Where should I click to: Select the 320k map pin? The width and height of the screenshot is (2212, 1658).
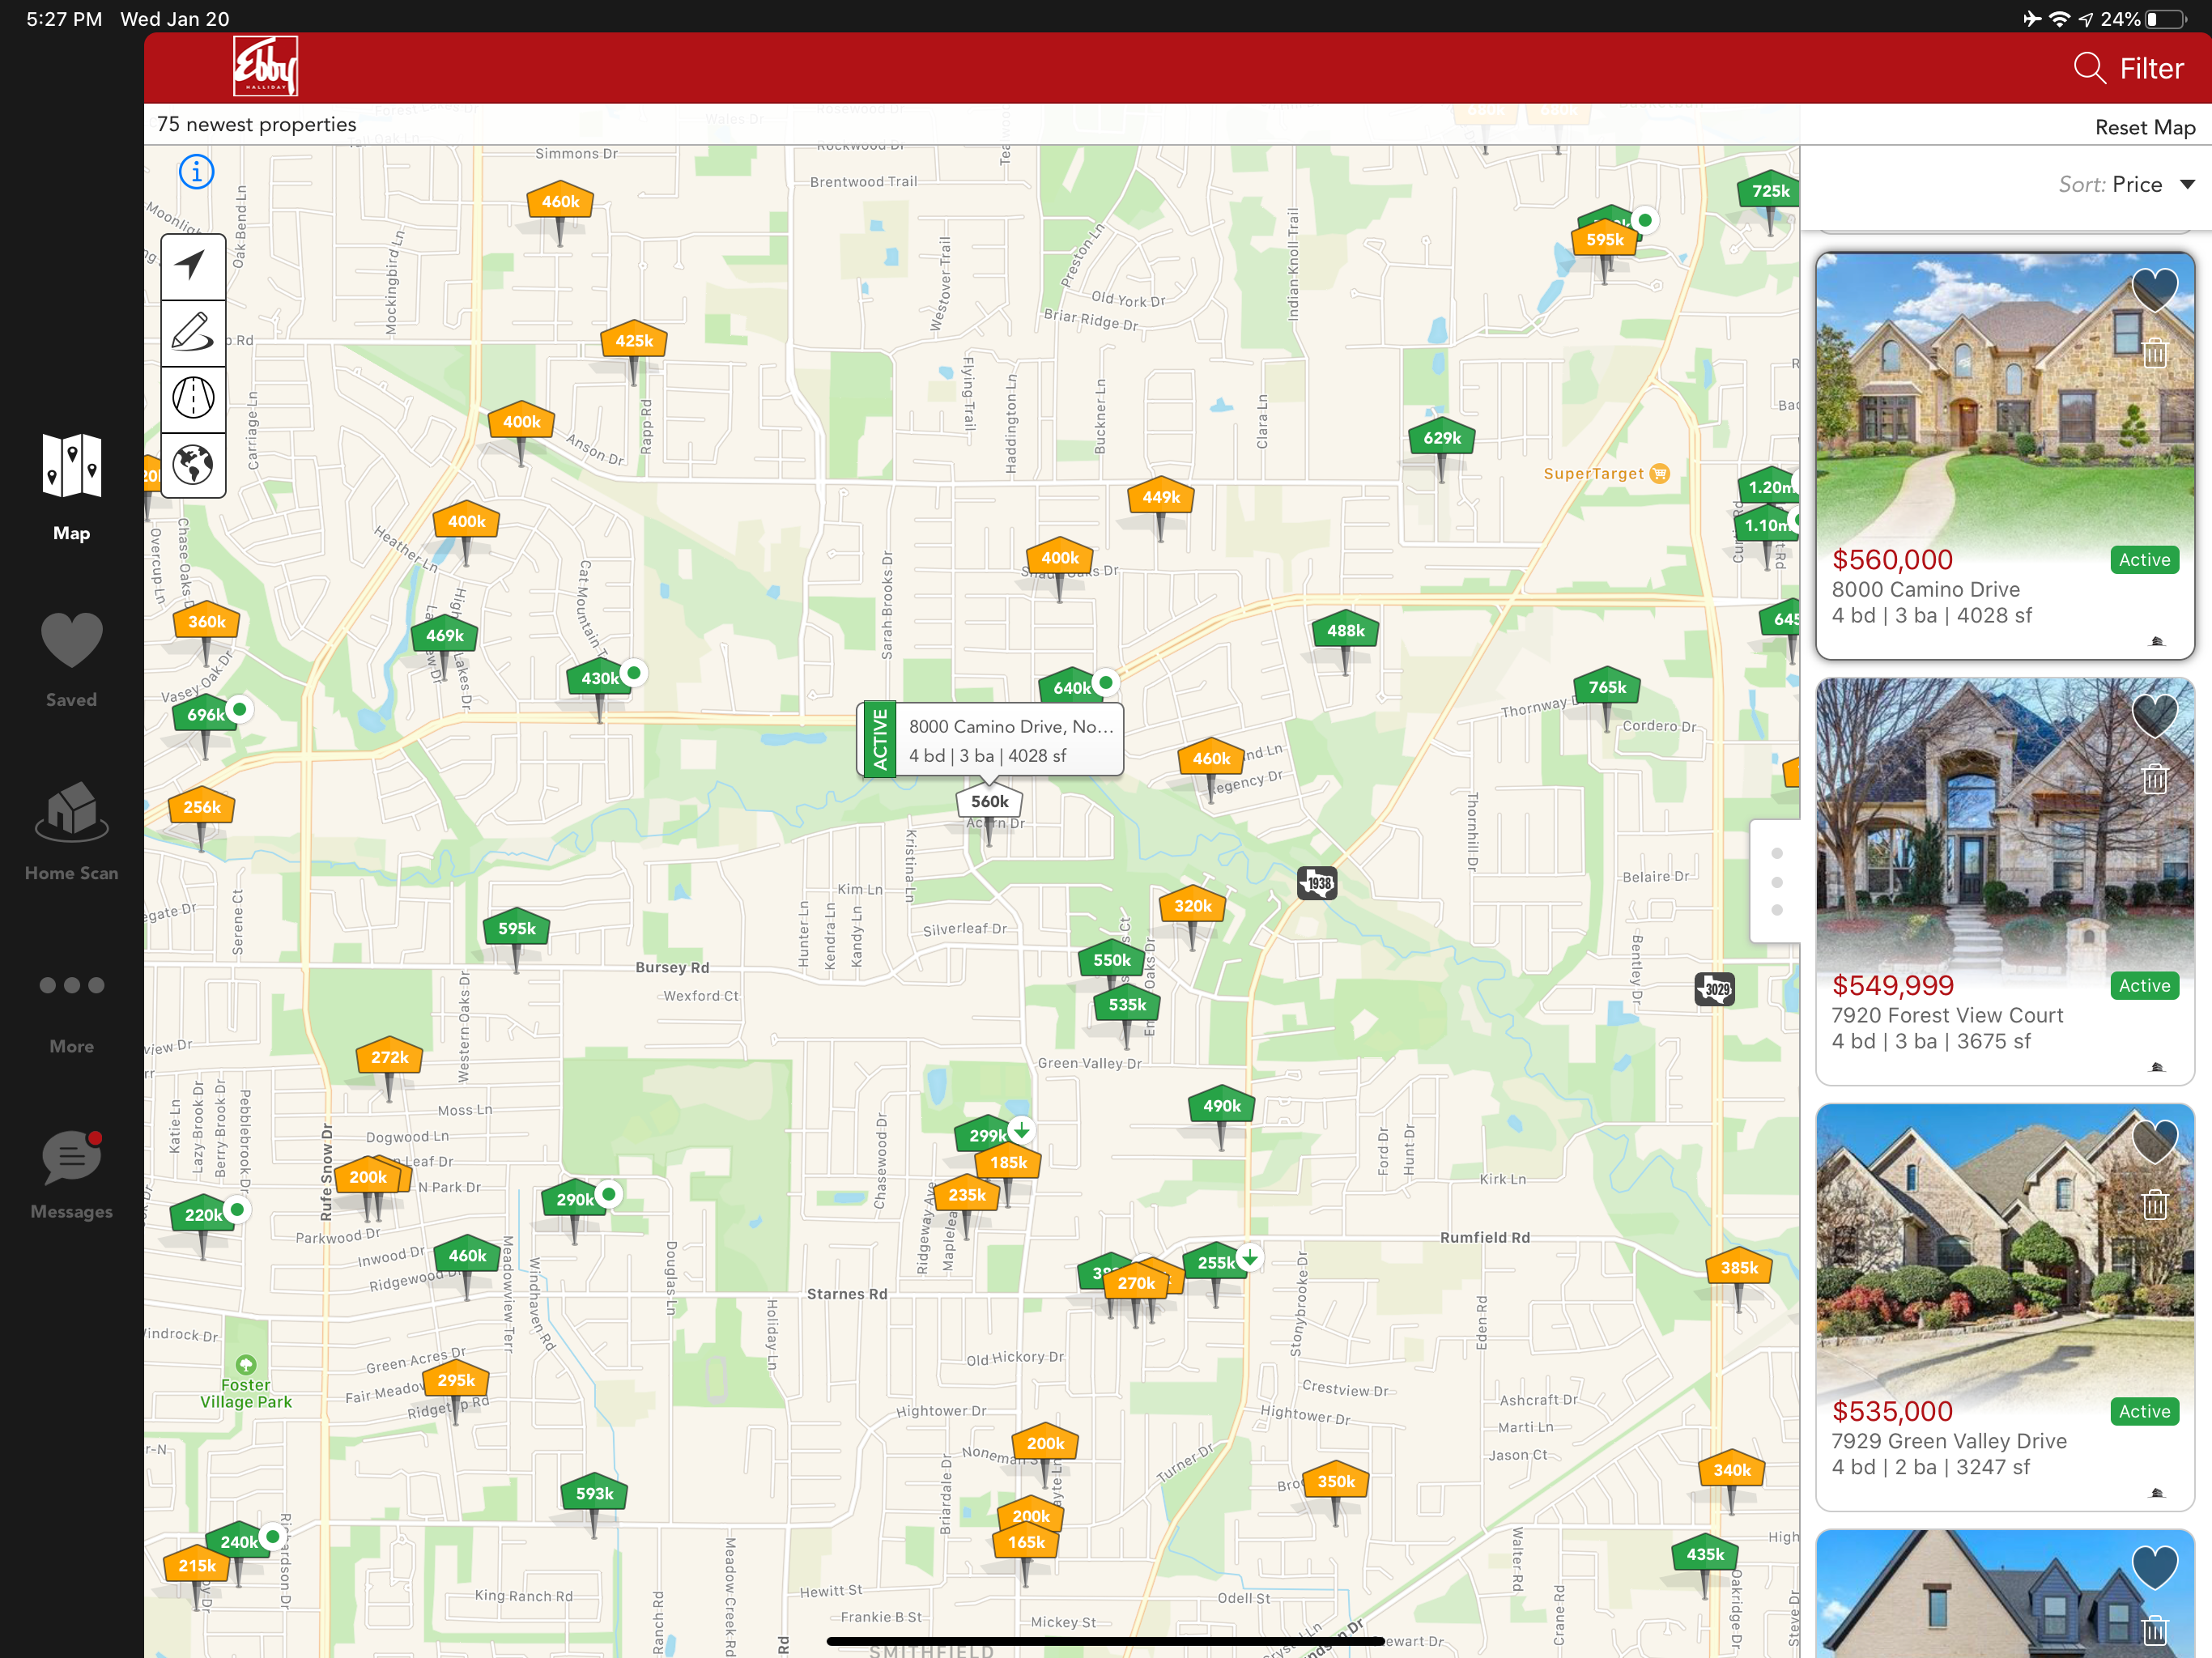(1192, 906)
